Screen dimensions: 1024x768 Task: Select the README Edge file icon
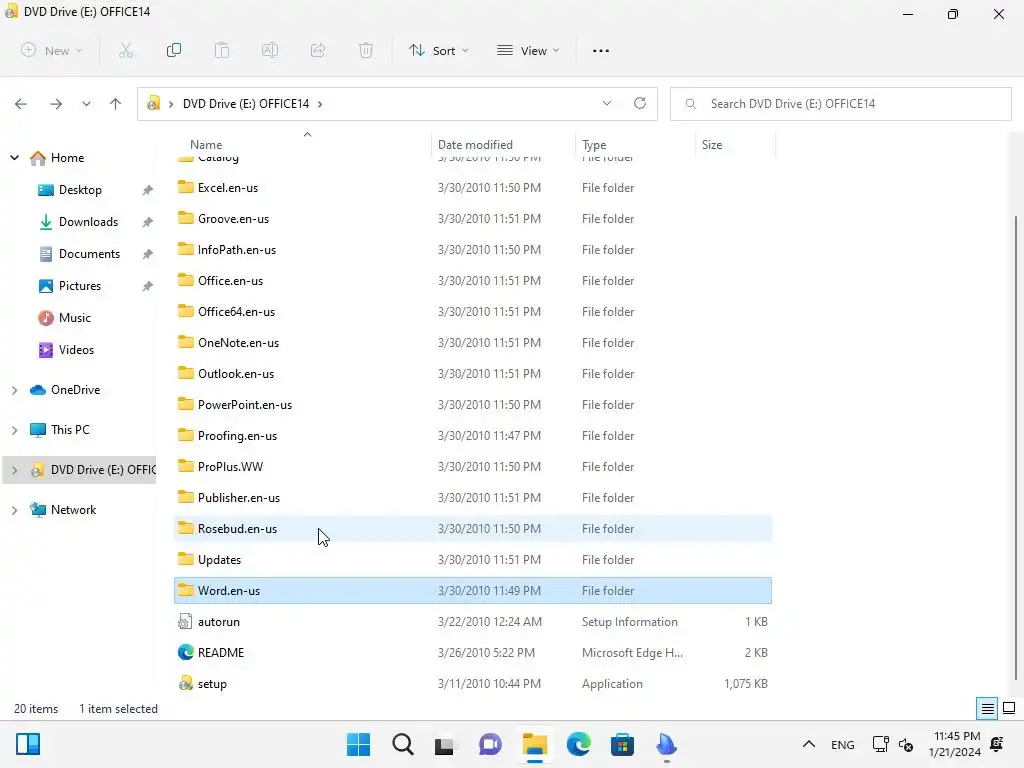click(185, 652)
